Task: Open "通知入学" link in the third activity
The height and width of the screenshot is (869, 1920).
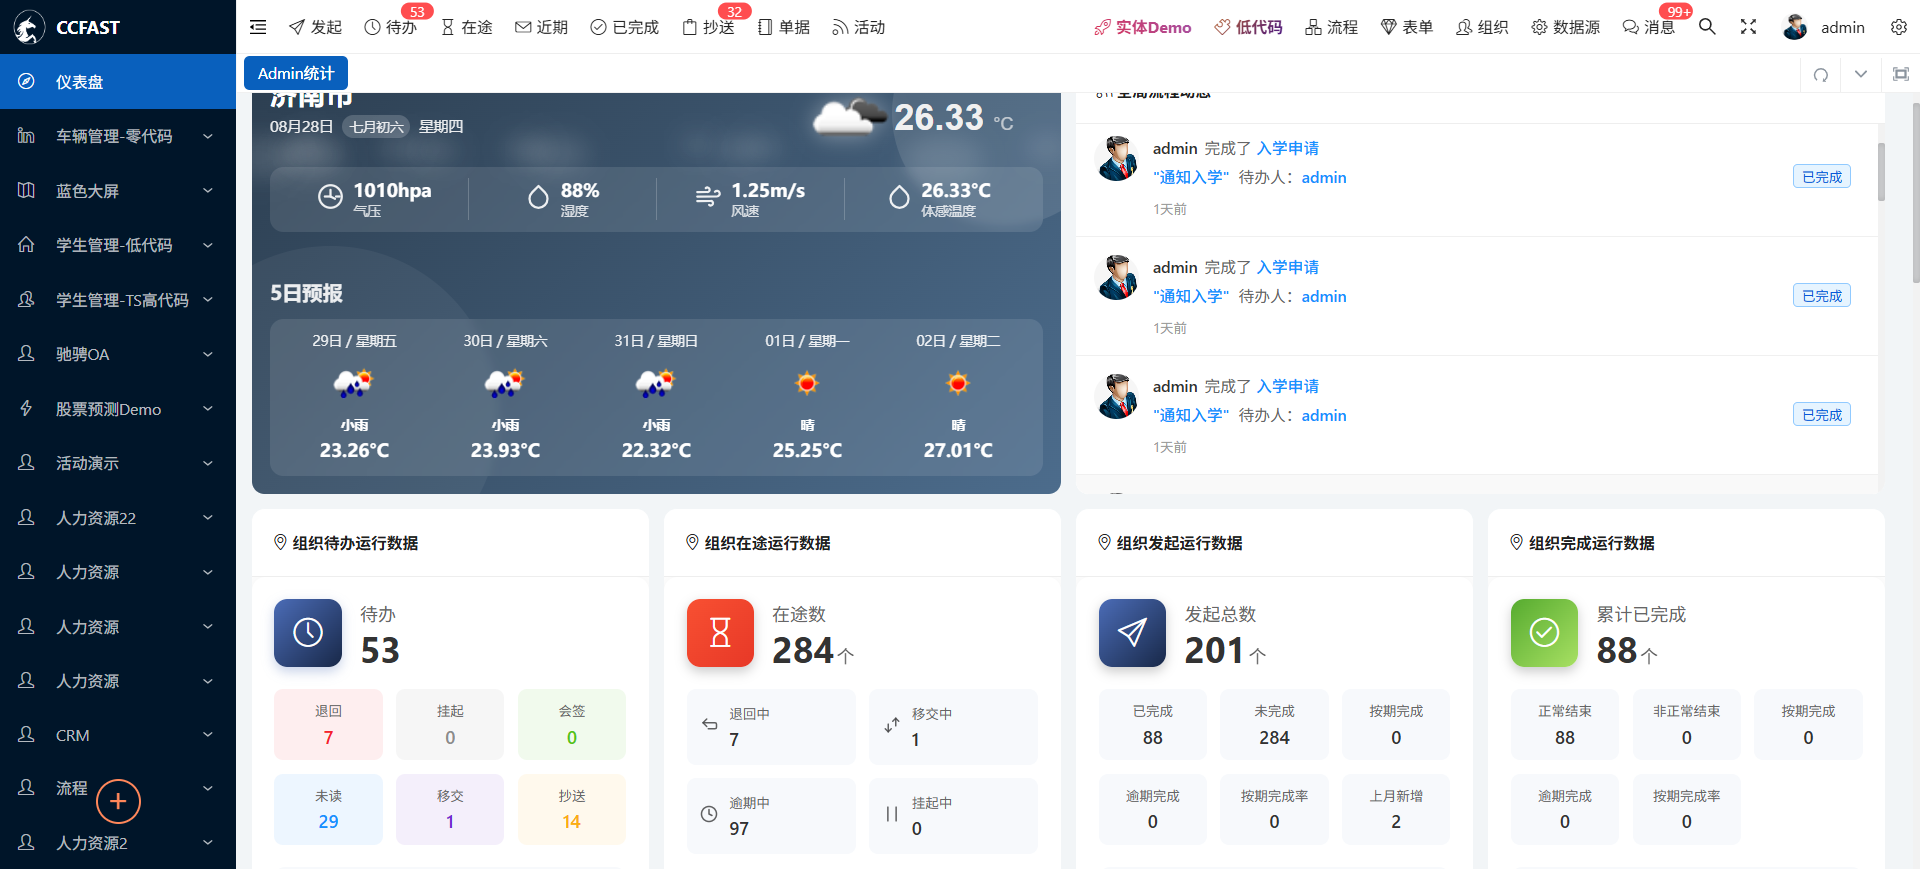Action: (1191, 415)
